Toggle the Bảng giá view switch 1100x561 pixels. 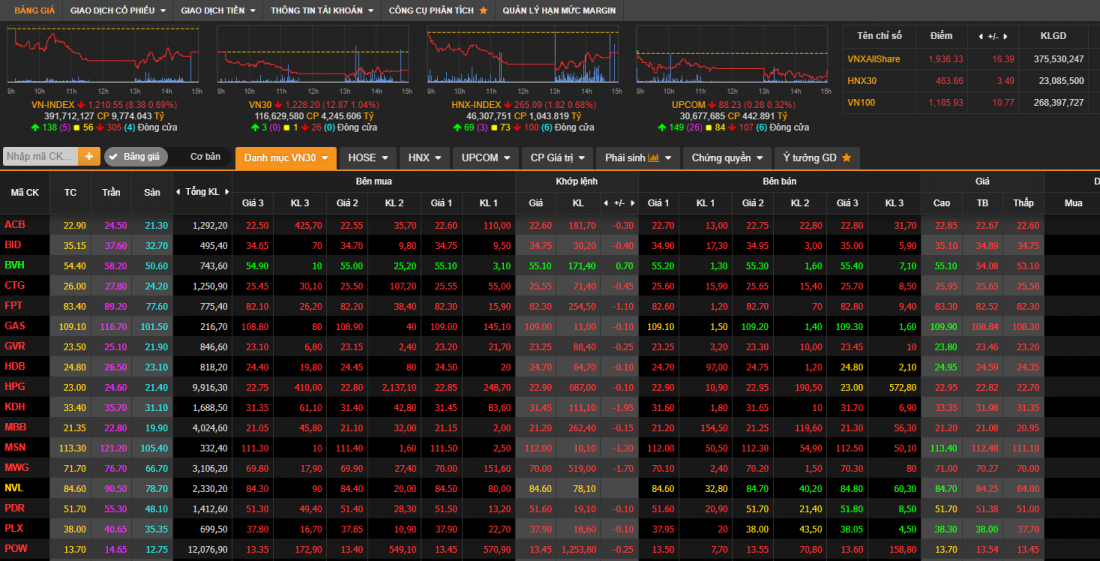point(135,157)
